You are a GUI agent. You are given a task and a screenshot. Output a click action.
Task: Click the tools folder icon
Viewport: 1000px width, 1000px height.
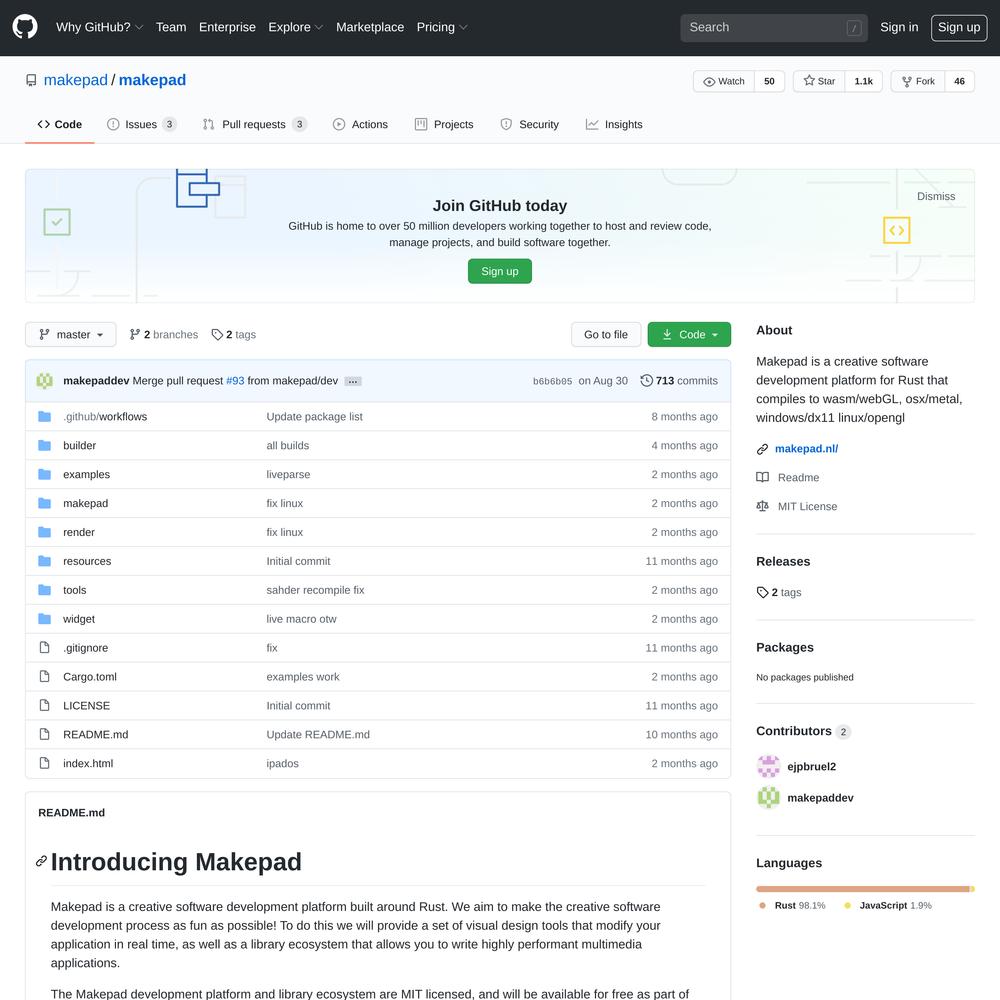44,590
